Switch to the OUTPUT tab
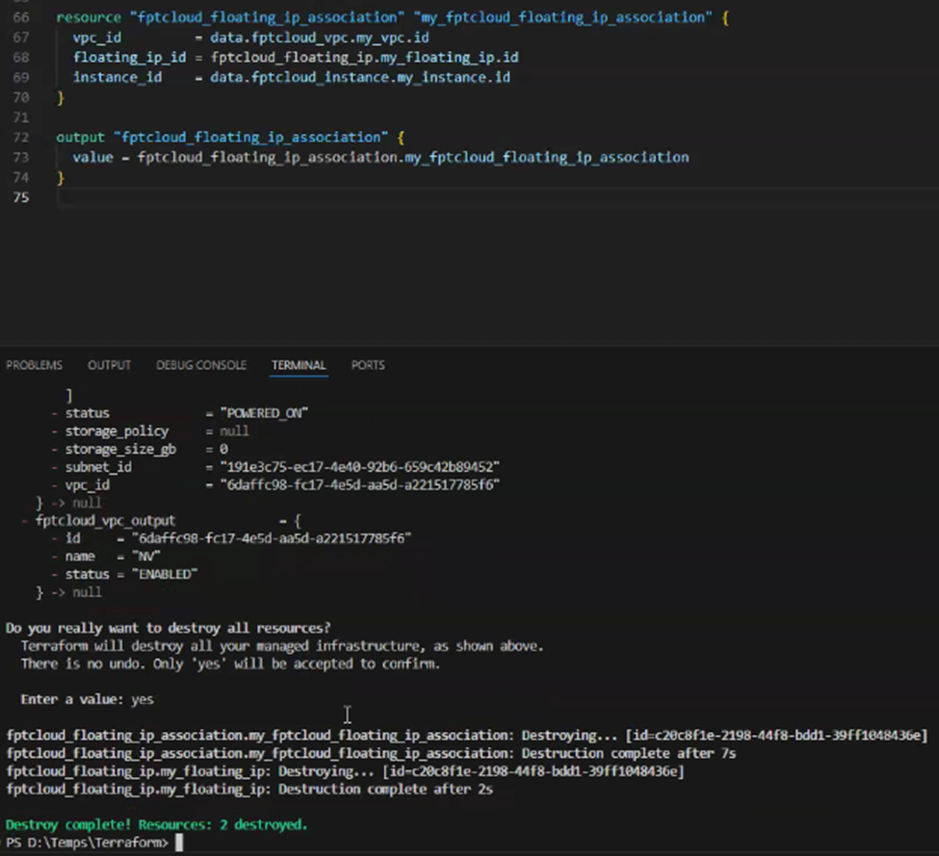 (109, 365)
